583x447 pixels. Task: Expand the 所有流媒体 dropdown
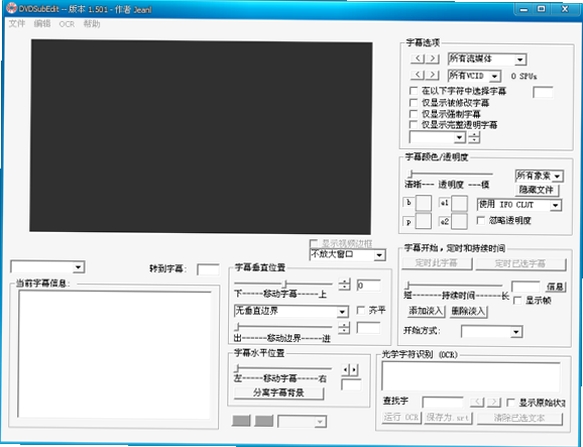[x=520, y=60]
